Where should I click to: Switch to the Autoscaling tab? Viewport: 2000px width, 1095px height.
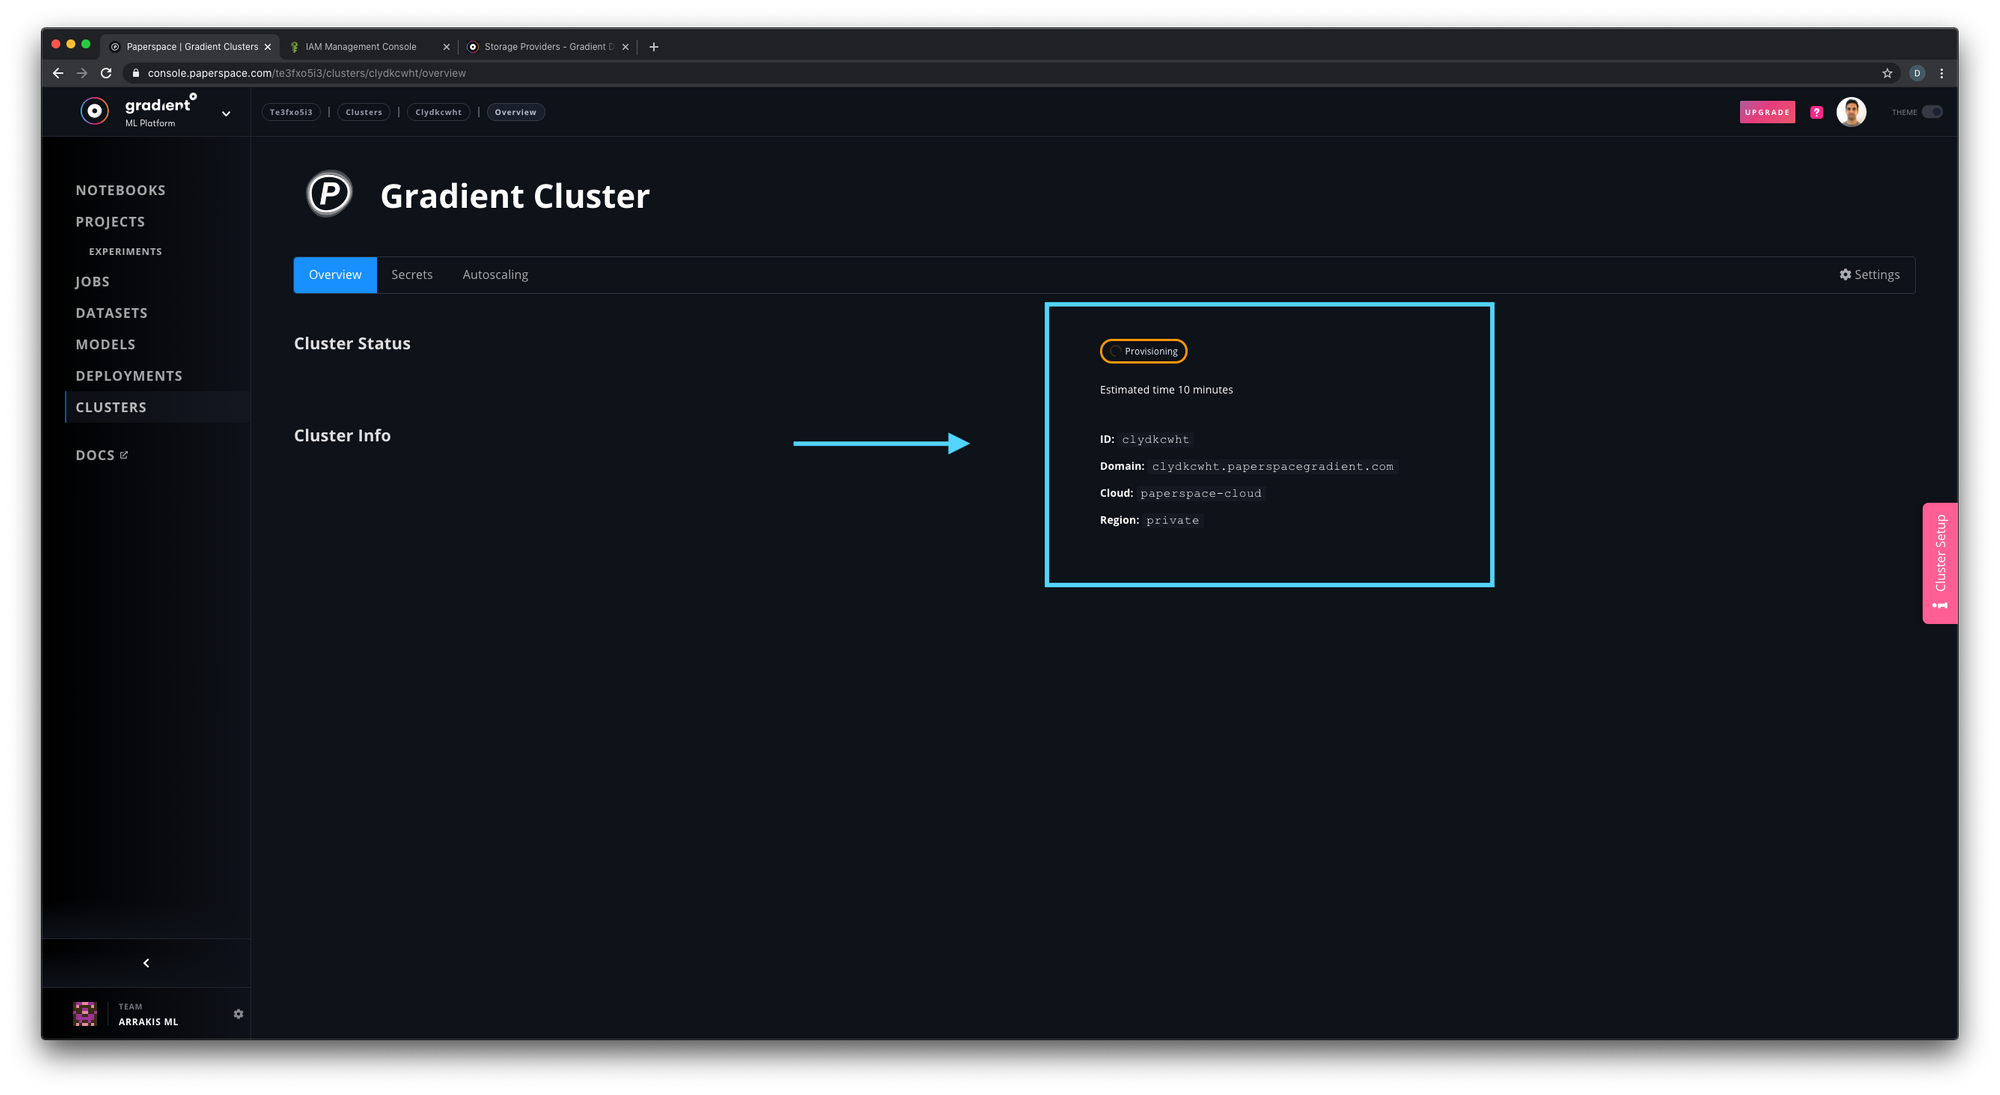tap(495, 275)
